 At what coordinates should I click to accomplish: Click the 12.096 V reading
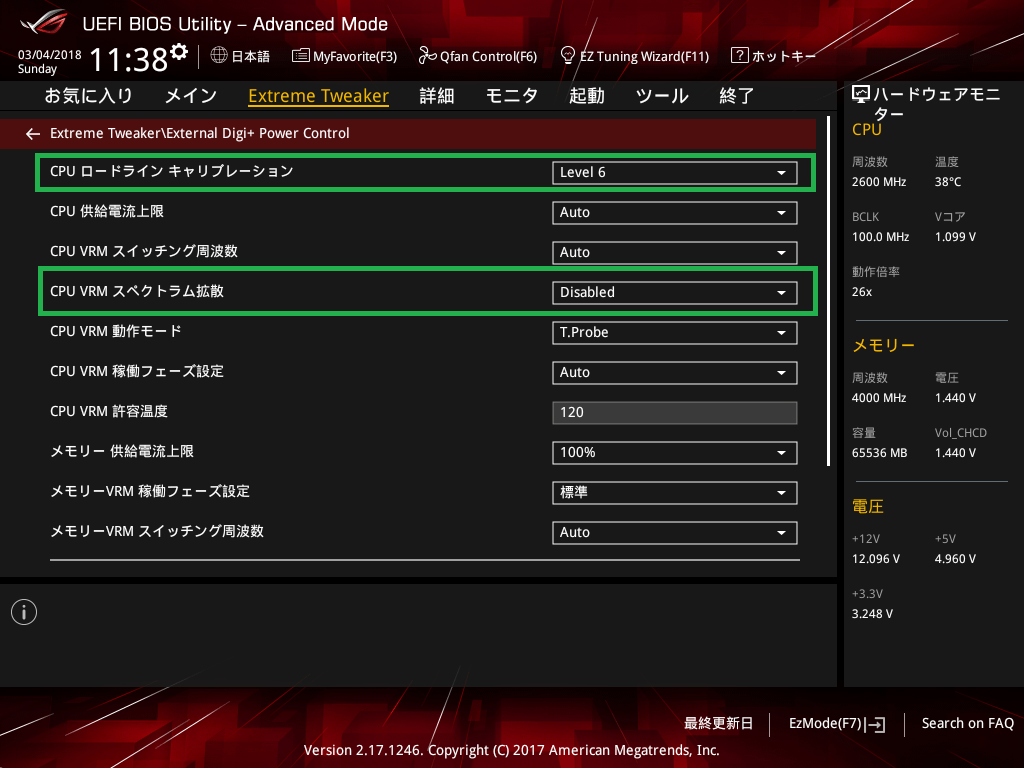pyautogui.click(x=876, y=559)
